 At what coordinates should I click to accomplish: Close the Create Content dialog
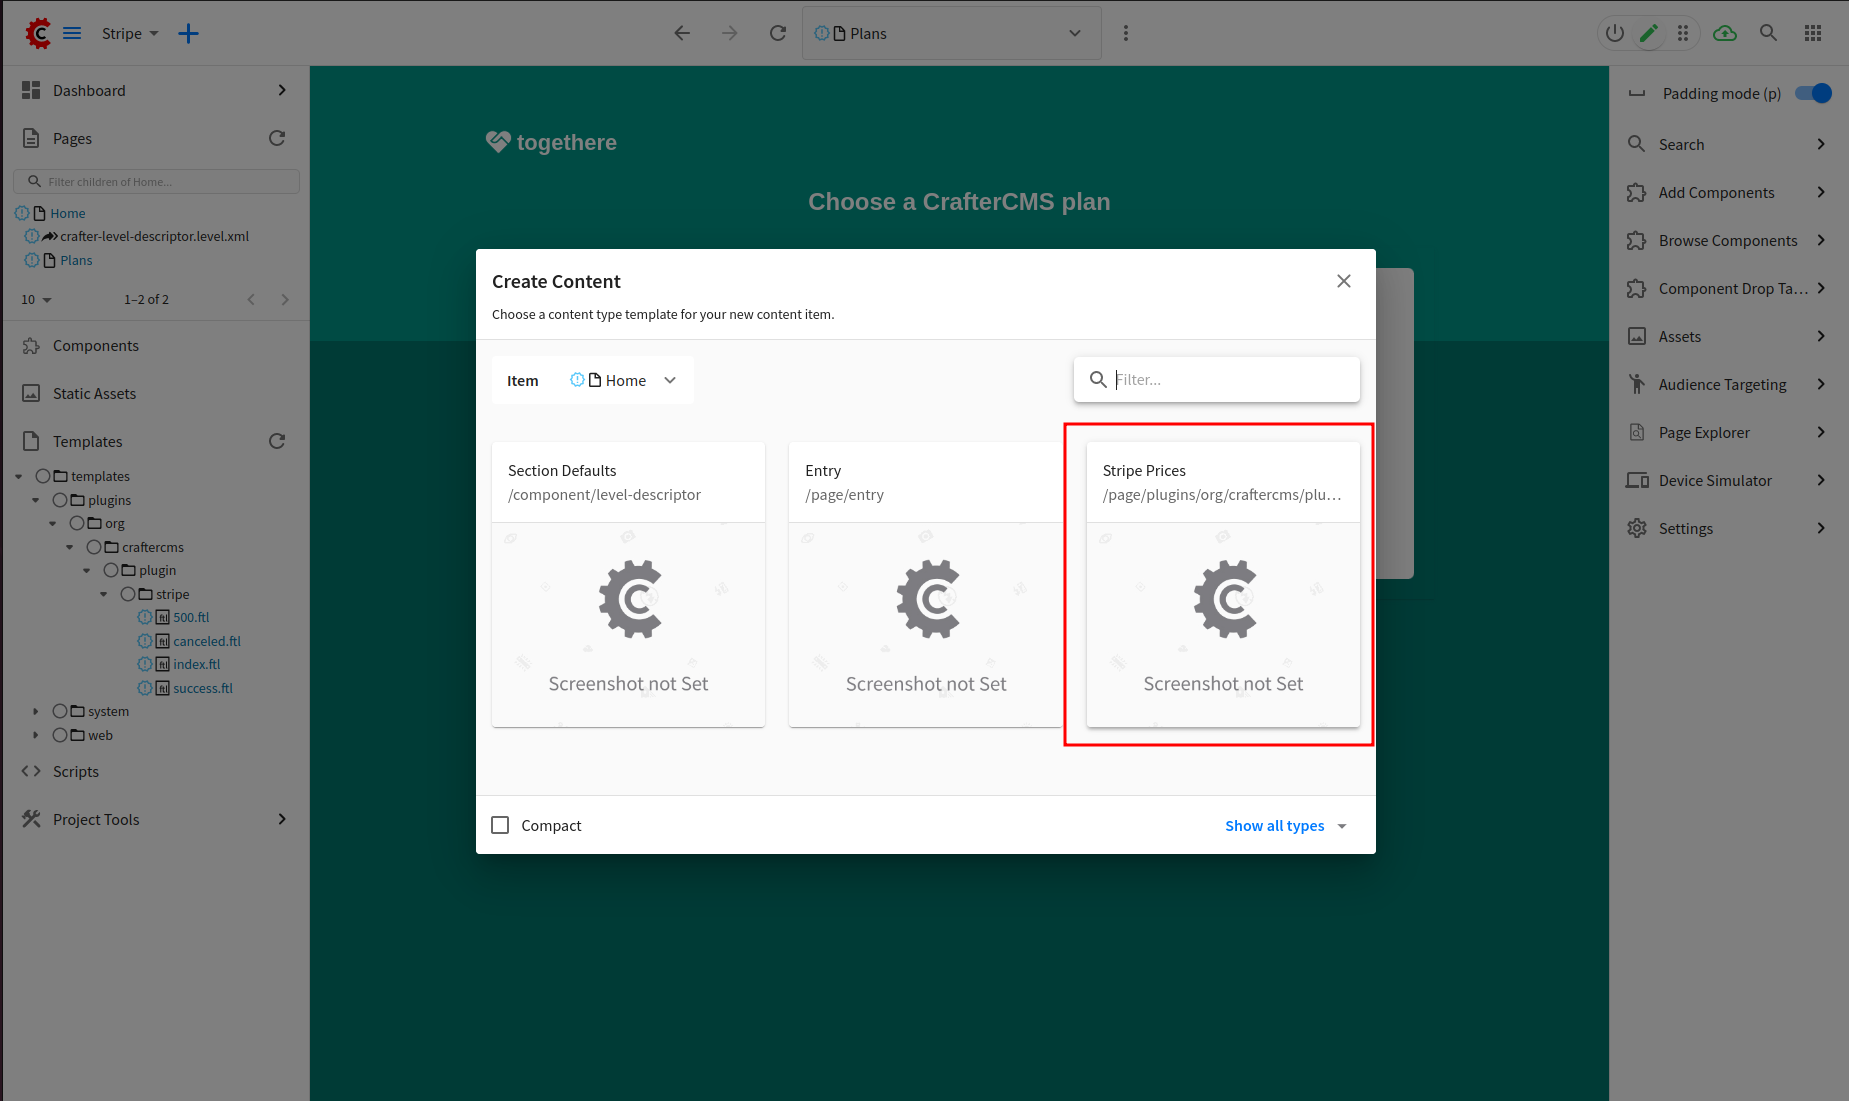(x=1344, y=281)
